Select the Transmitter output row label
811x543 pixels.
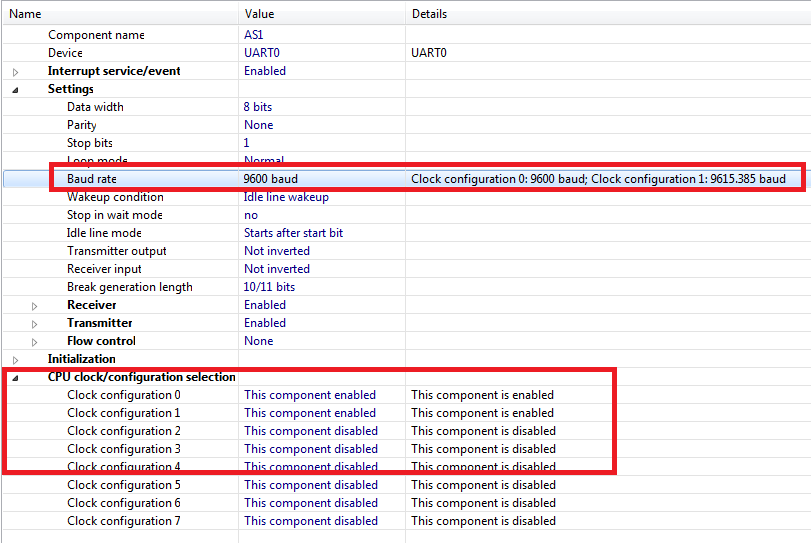117,251
